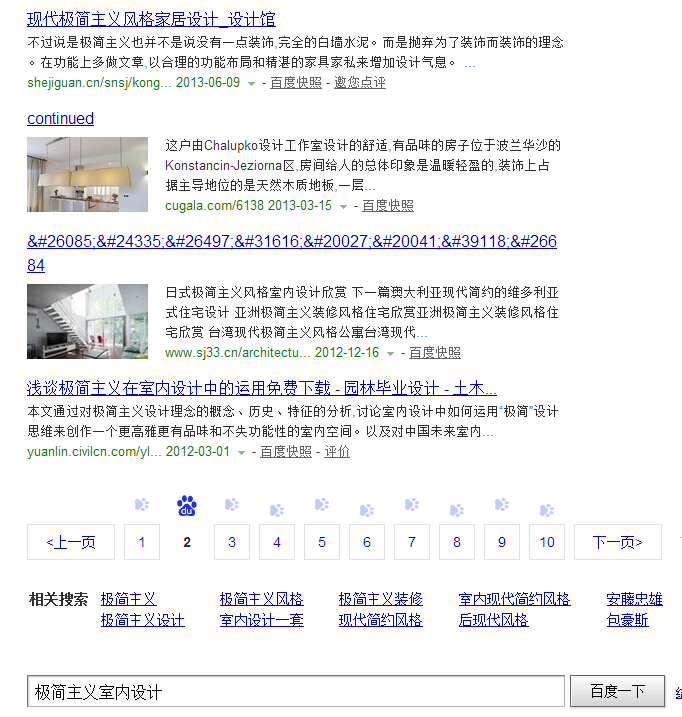The image size is (682, 717).
Task: Go to results page 6
Action: pos(367,542)
